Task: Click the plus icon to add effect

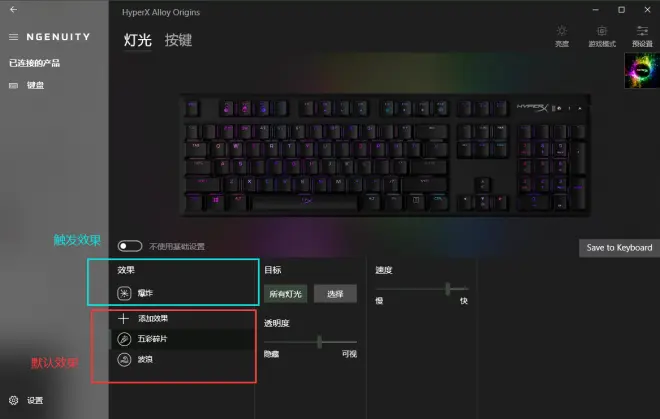Action: [123, 319]
